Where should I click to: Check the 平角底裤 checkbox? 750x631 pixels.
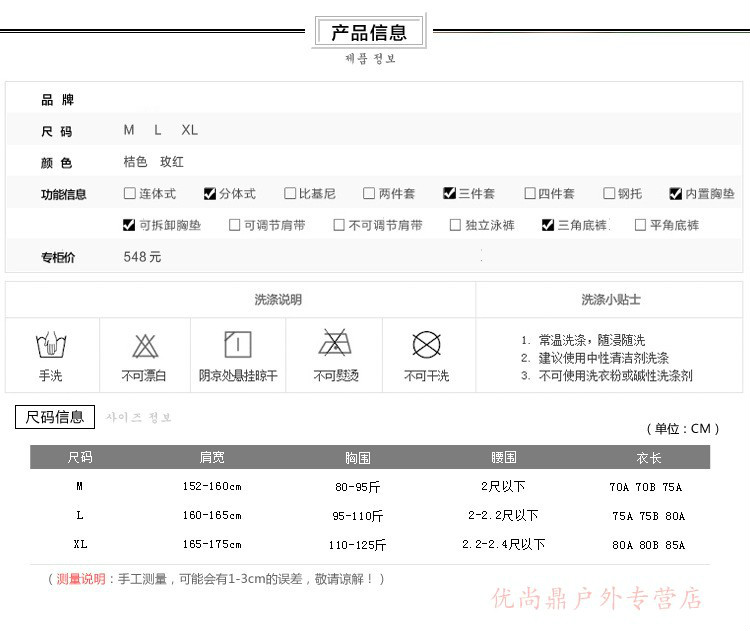point(640,225)
